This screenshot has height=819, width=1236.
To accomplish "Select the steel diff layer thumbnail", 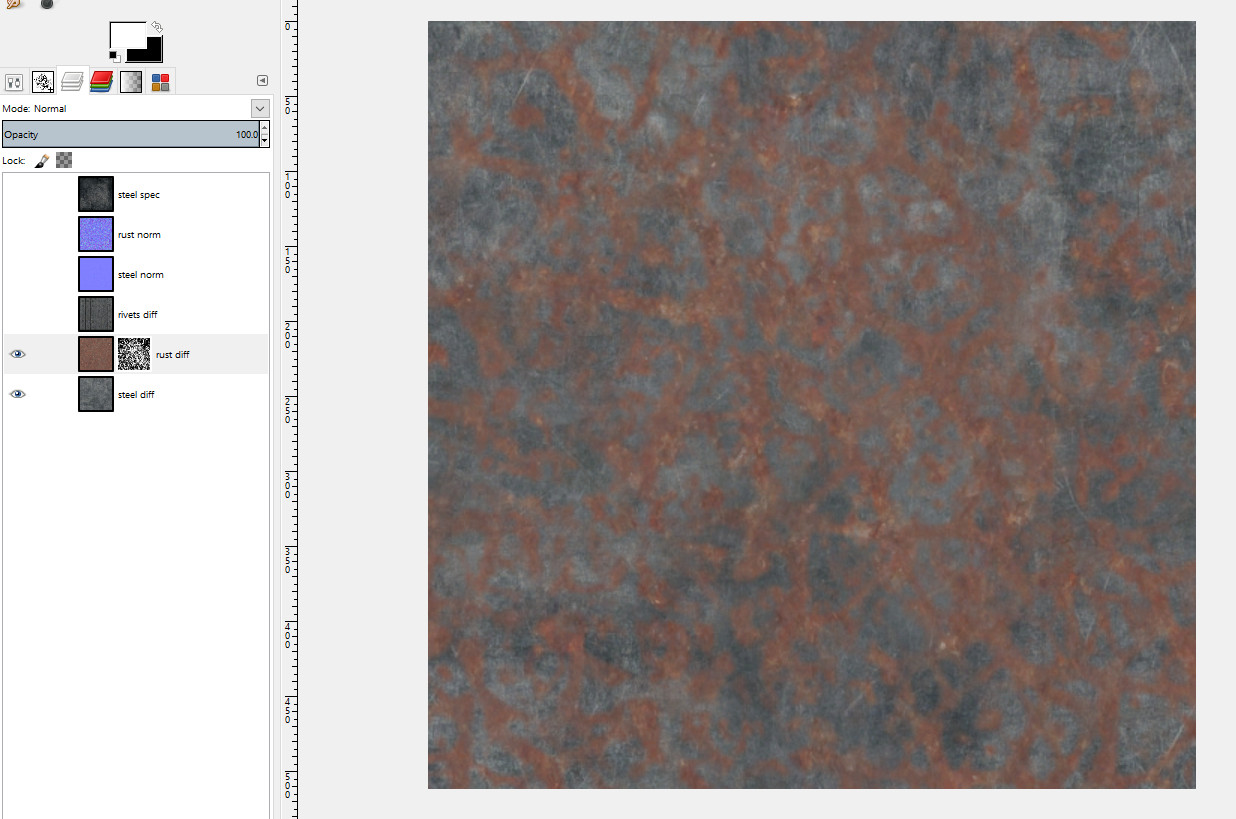I will pyautogui.click(x=96, y=394).
